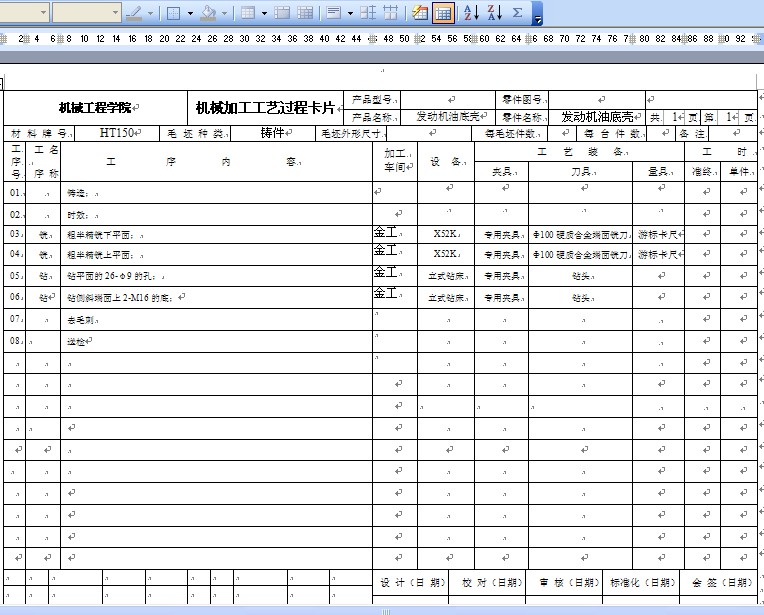Click 立式钻床 cell in row 05
This screenshot has height=615, width=764.
click(x=446, y=276)
